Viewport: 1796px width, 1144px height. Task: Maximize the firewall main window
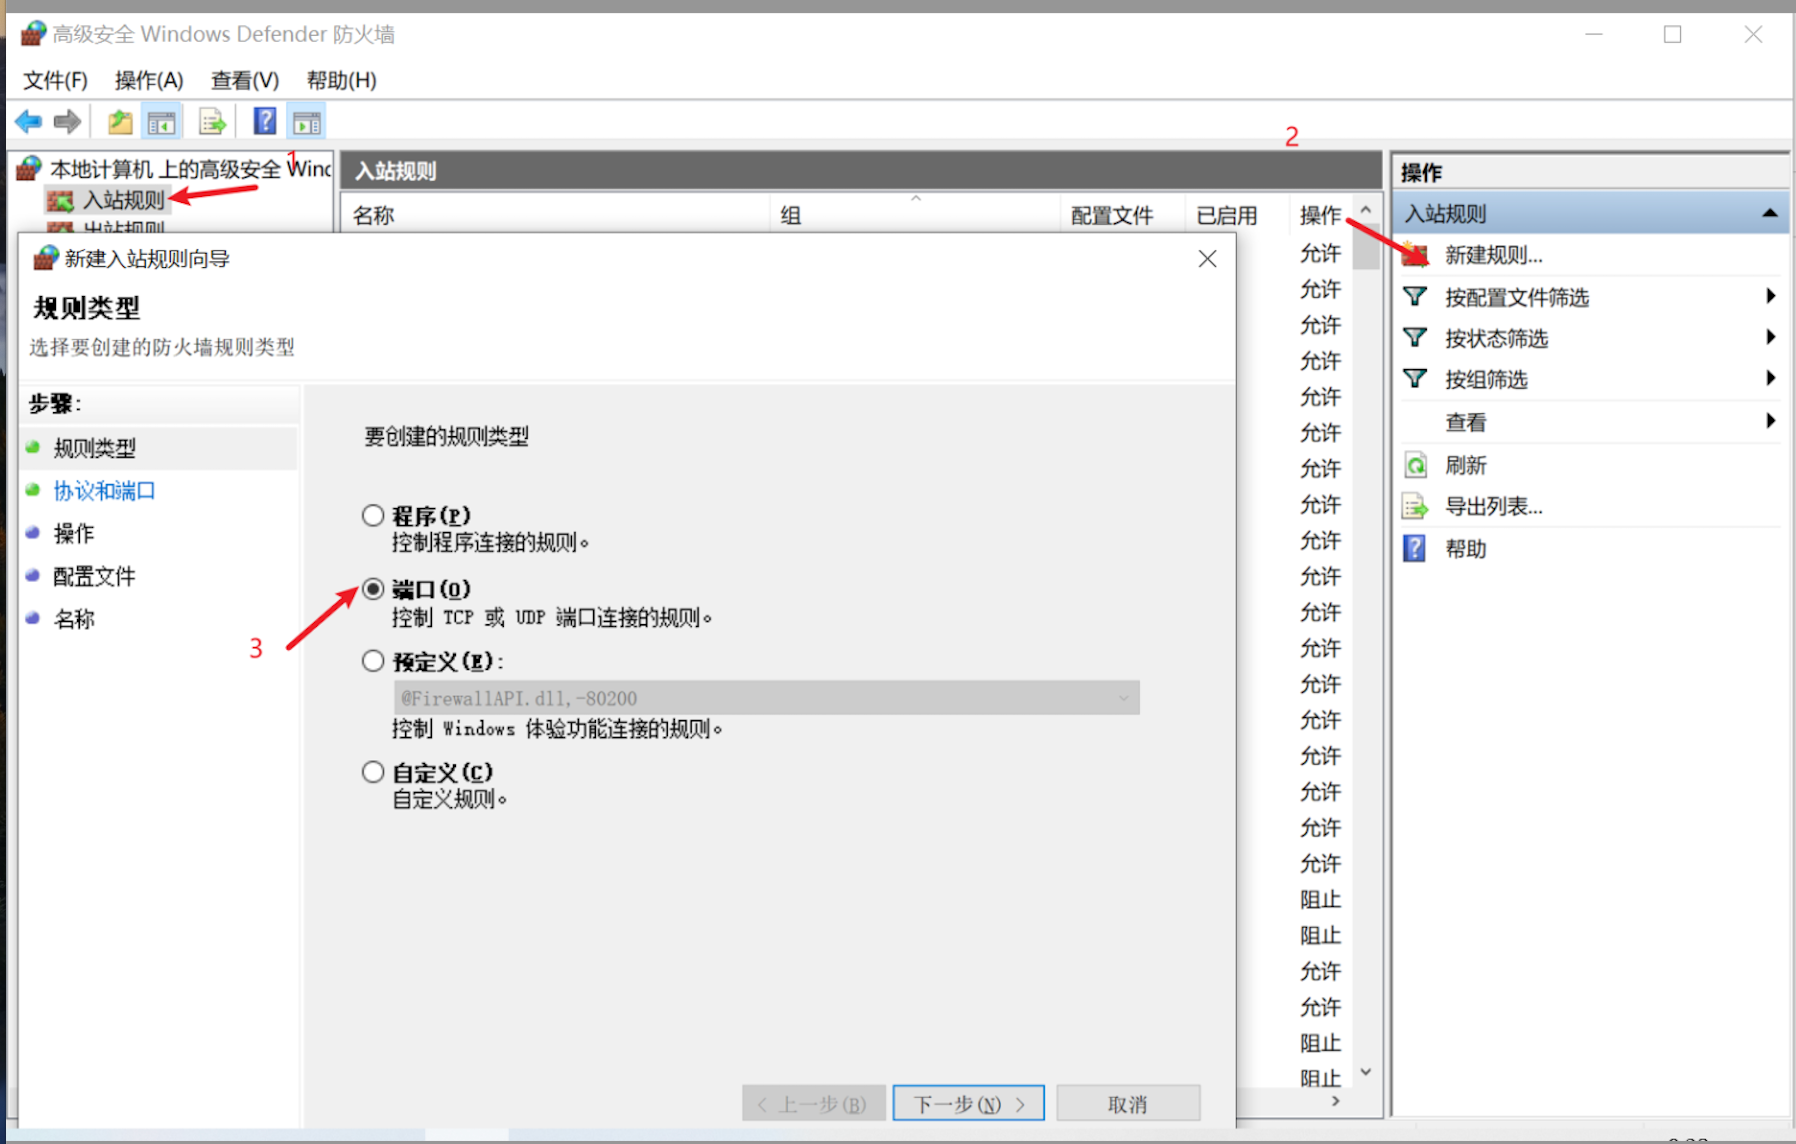pyautogui.click(x=1672, y=34)
